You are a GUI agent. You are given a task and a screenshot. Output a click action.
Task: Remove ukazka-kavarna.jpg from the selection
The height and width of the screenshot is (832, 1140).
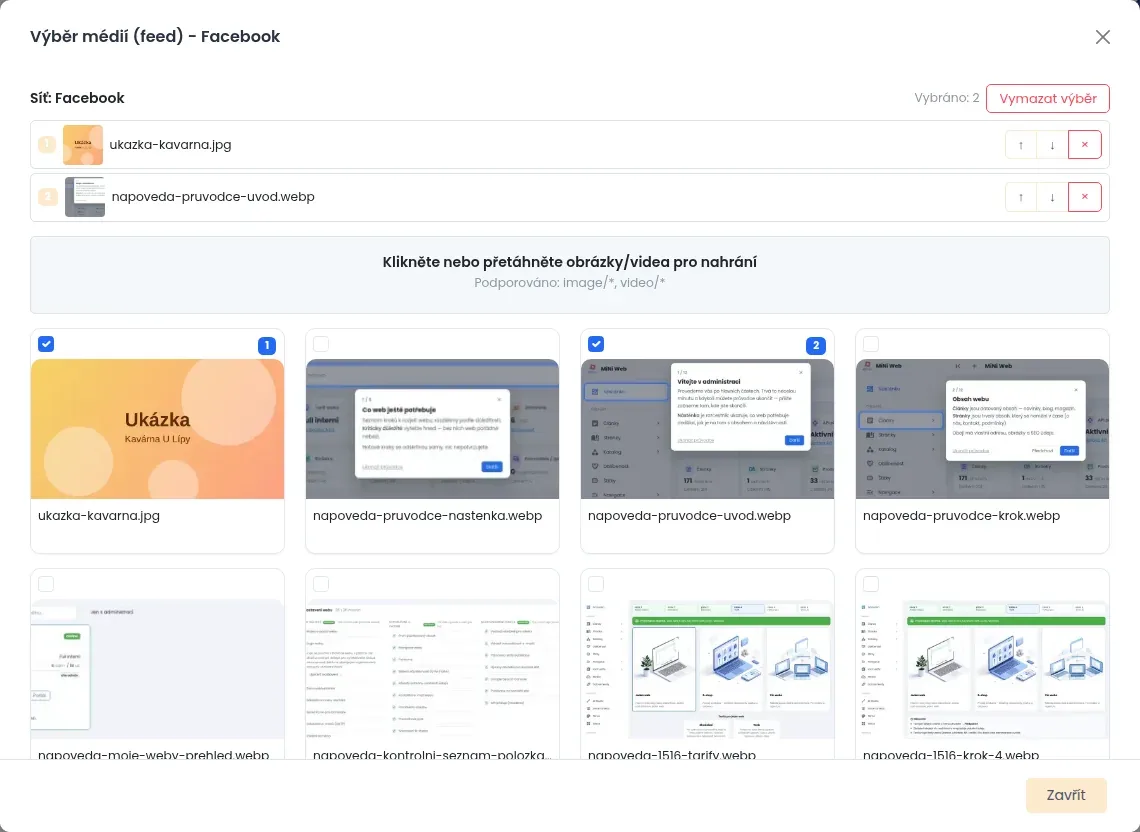click(x=1085, y=145)
